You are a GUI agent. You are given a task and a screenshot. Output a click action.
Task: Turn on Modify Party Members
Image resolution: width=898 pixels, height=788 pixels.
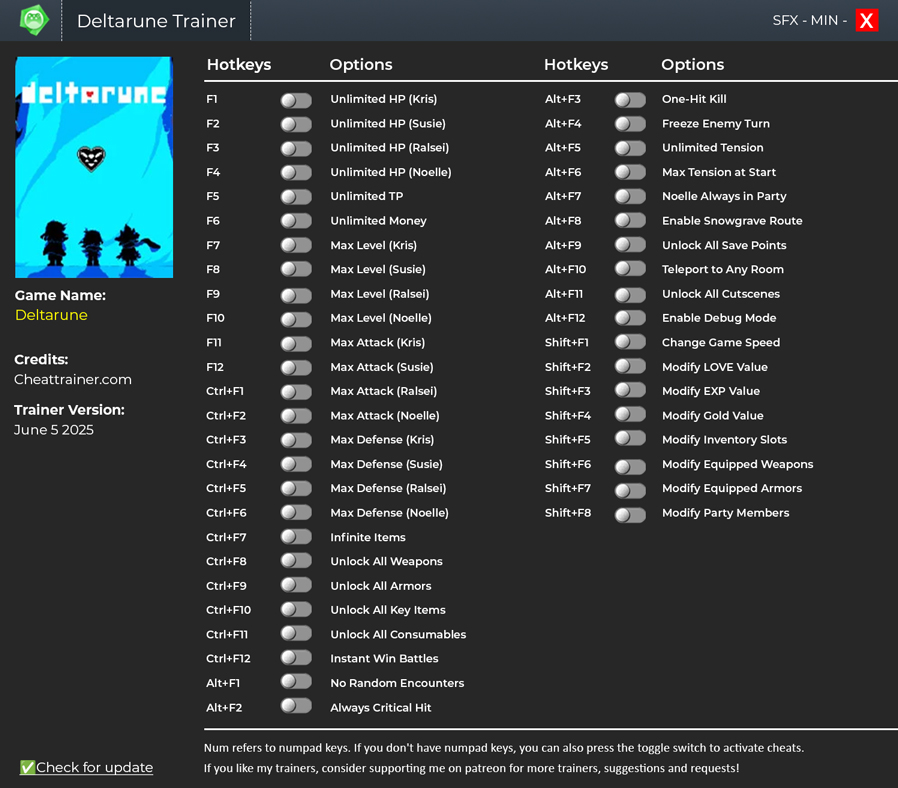[x=630, y=515]
